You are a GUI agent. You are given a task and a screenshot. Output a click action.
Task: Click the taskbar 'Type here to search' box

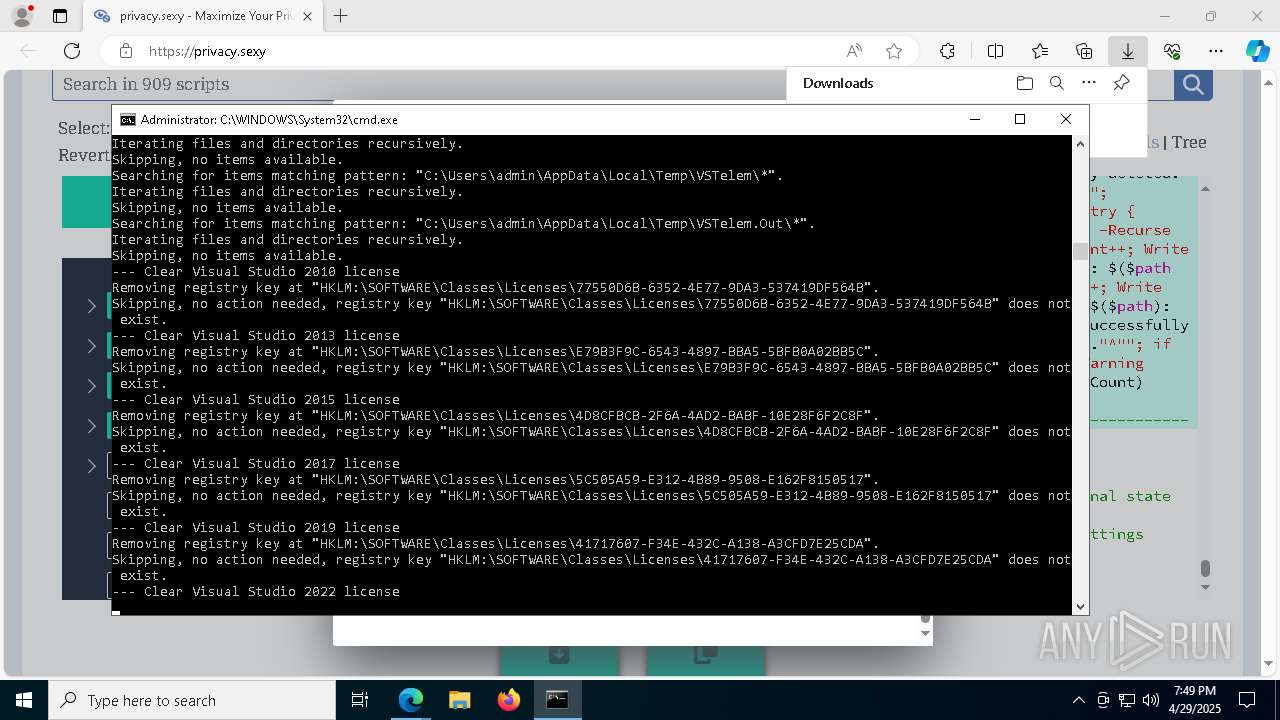pyautogui.click(x=192, y=700)
